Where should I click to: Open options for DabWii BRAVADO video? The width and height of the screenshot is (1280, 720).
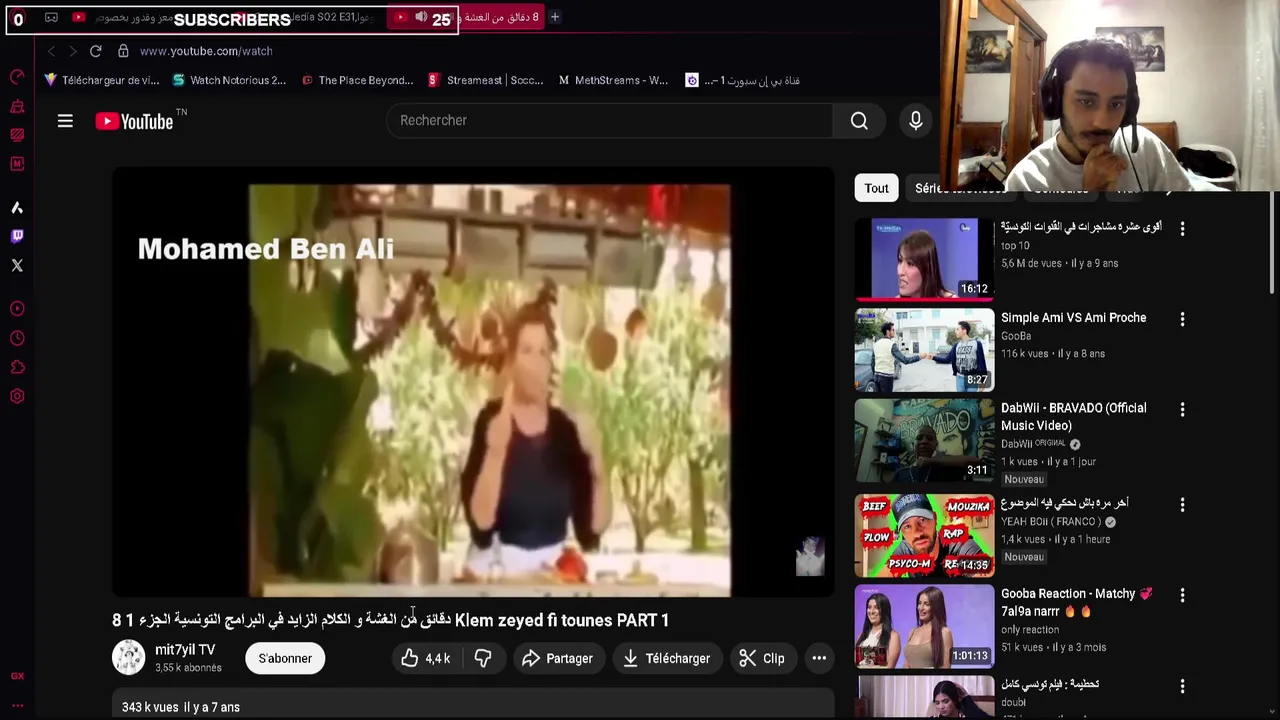coord(1182,410)
